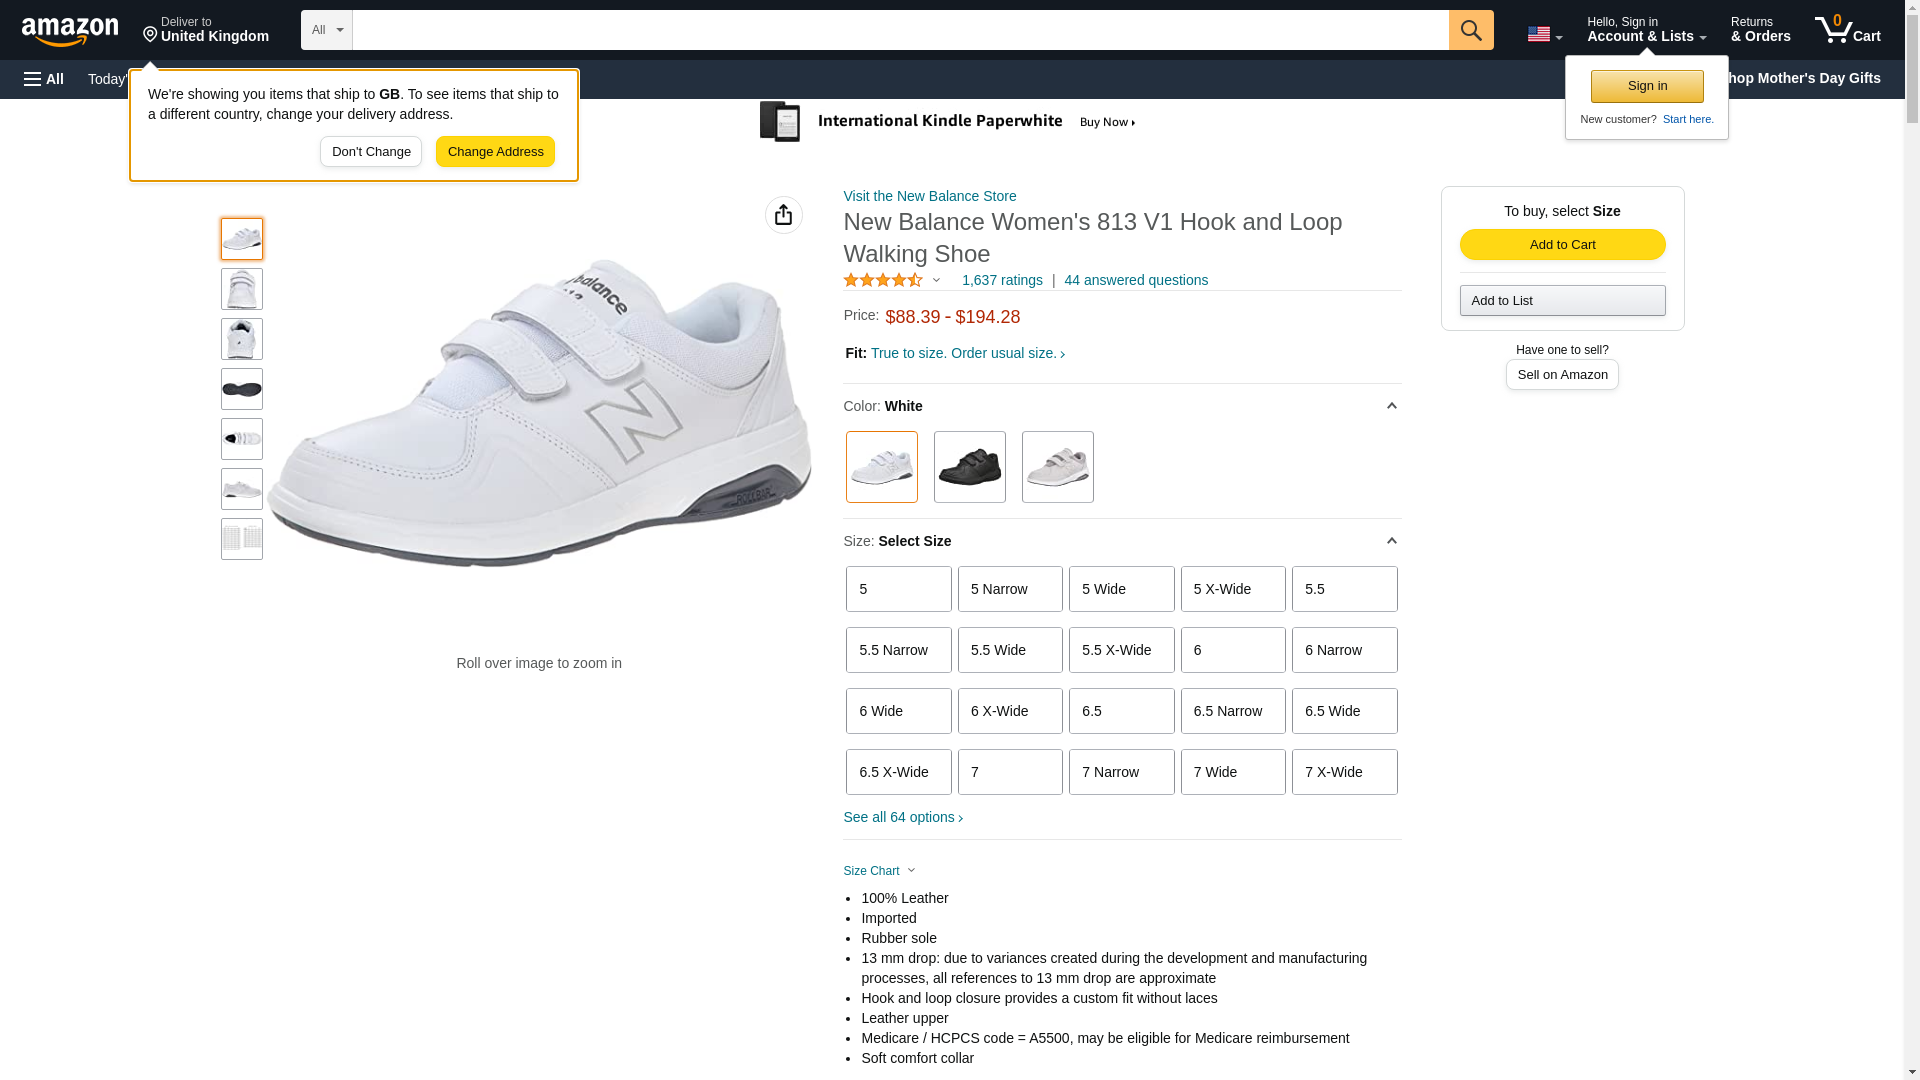Click the share icon on product image

(784, 215)
